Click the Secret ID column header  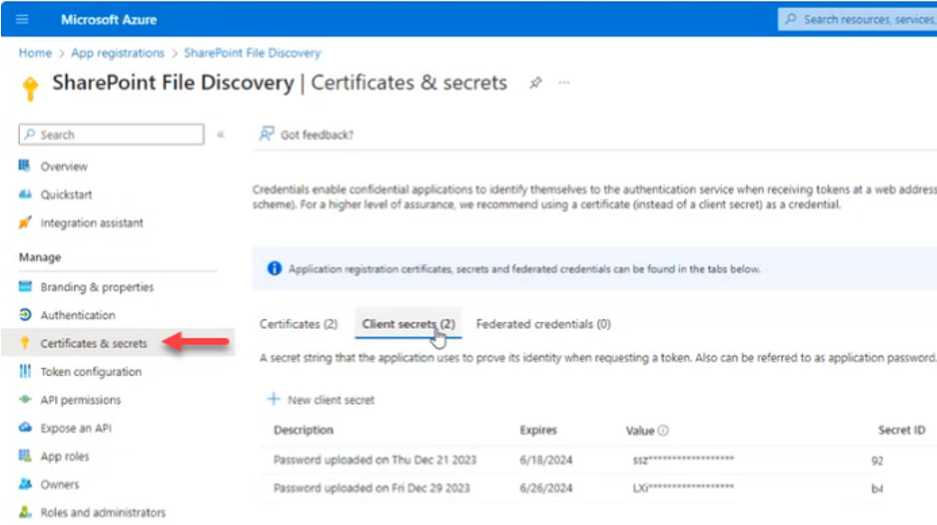point(902,430)
